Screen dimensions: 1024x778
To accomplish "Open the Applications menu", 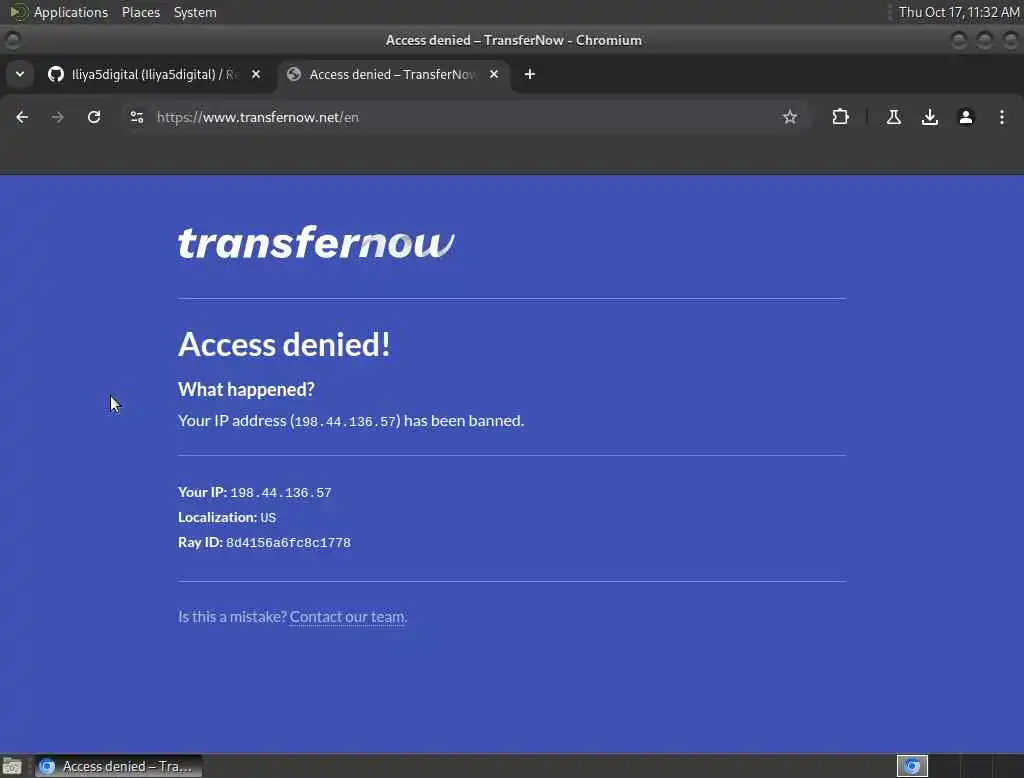I will tap(71, 12).
